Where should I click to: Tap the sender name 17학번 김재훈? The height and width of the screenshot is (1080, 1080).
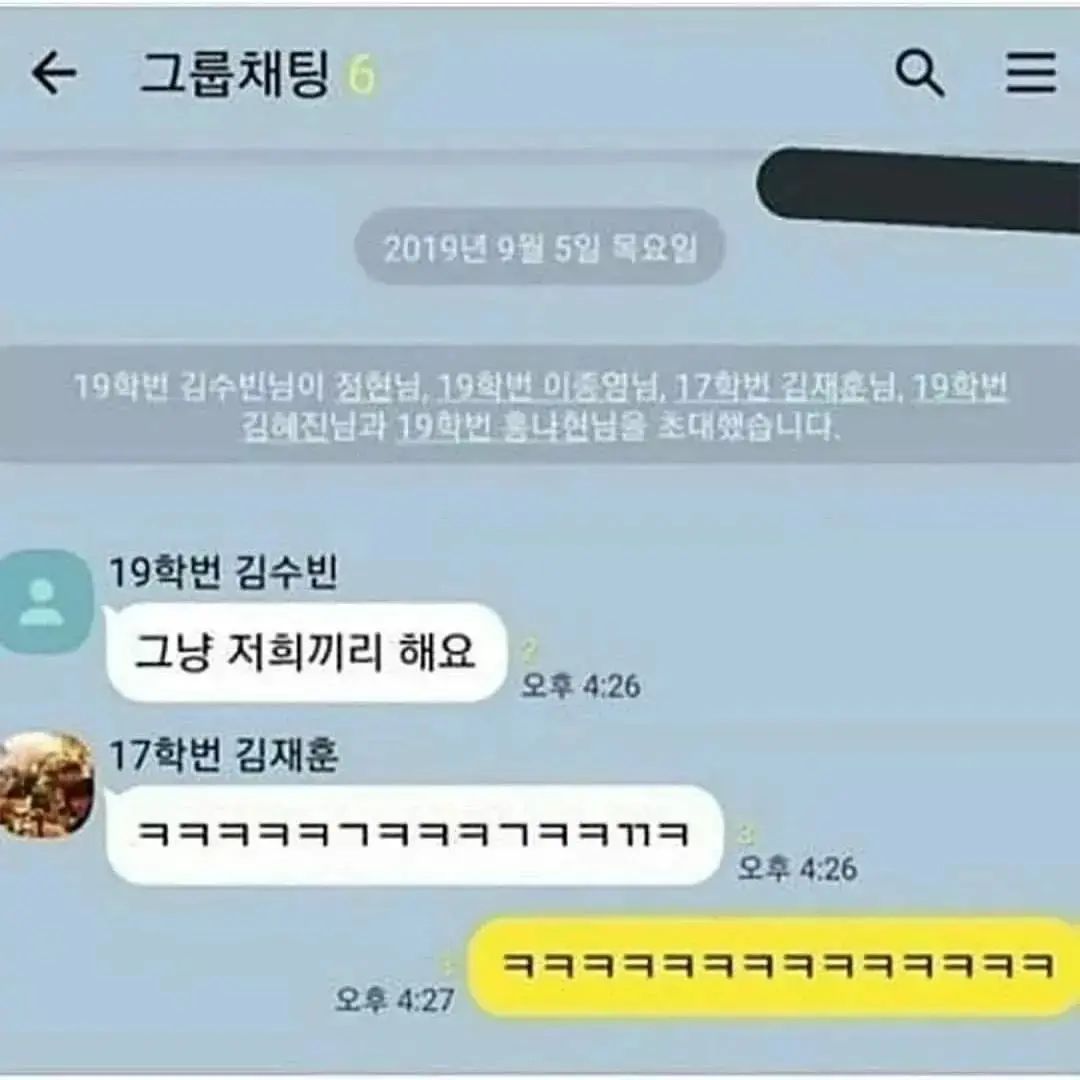224,755
